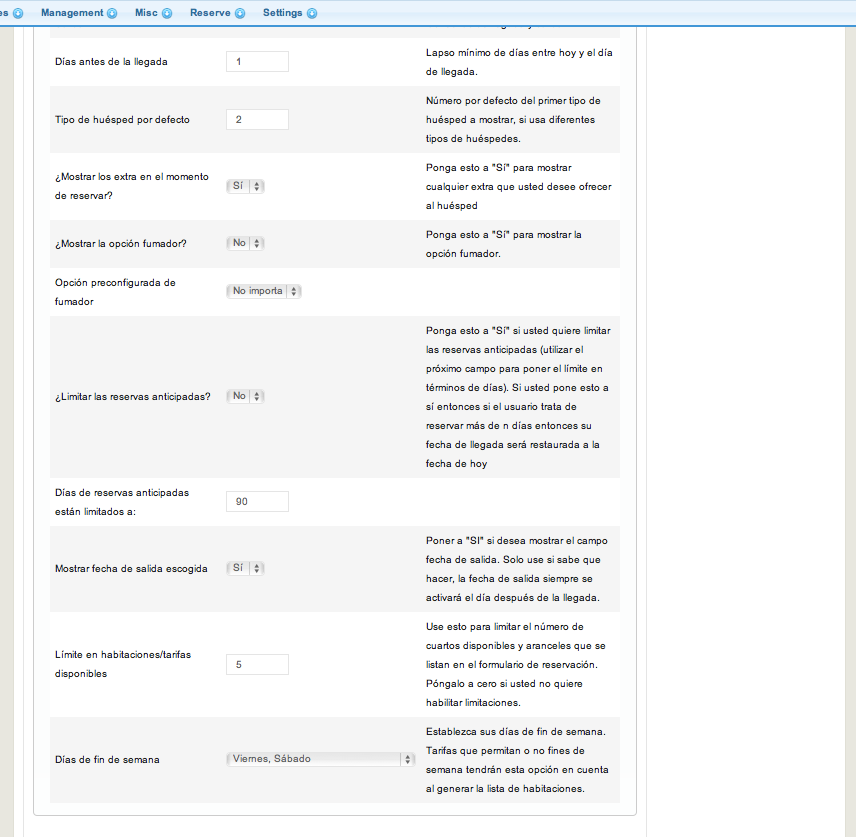
Task: Open the Management menu
Action: click(79, 13)
